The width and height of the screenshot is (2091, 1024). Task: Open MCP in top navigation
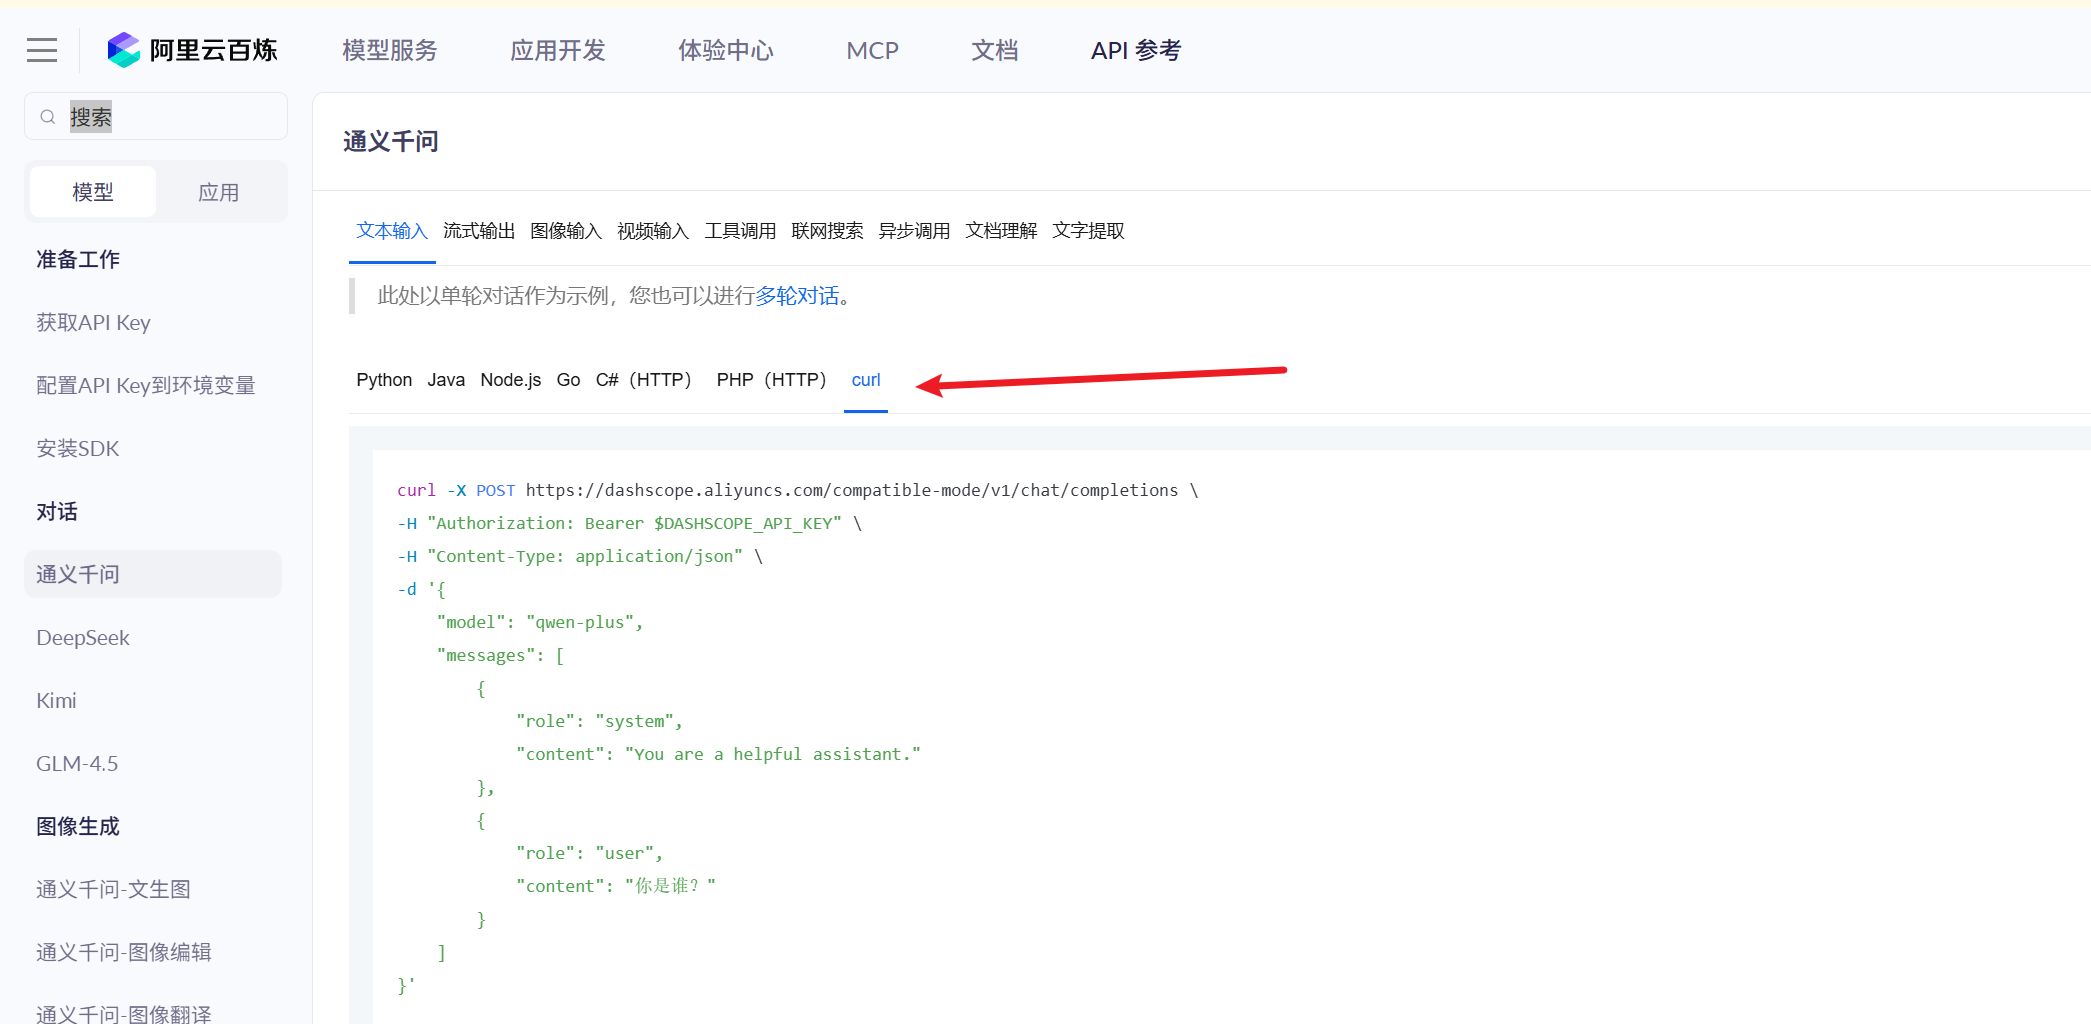click(872, 50)
